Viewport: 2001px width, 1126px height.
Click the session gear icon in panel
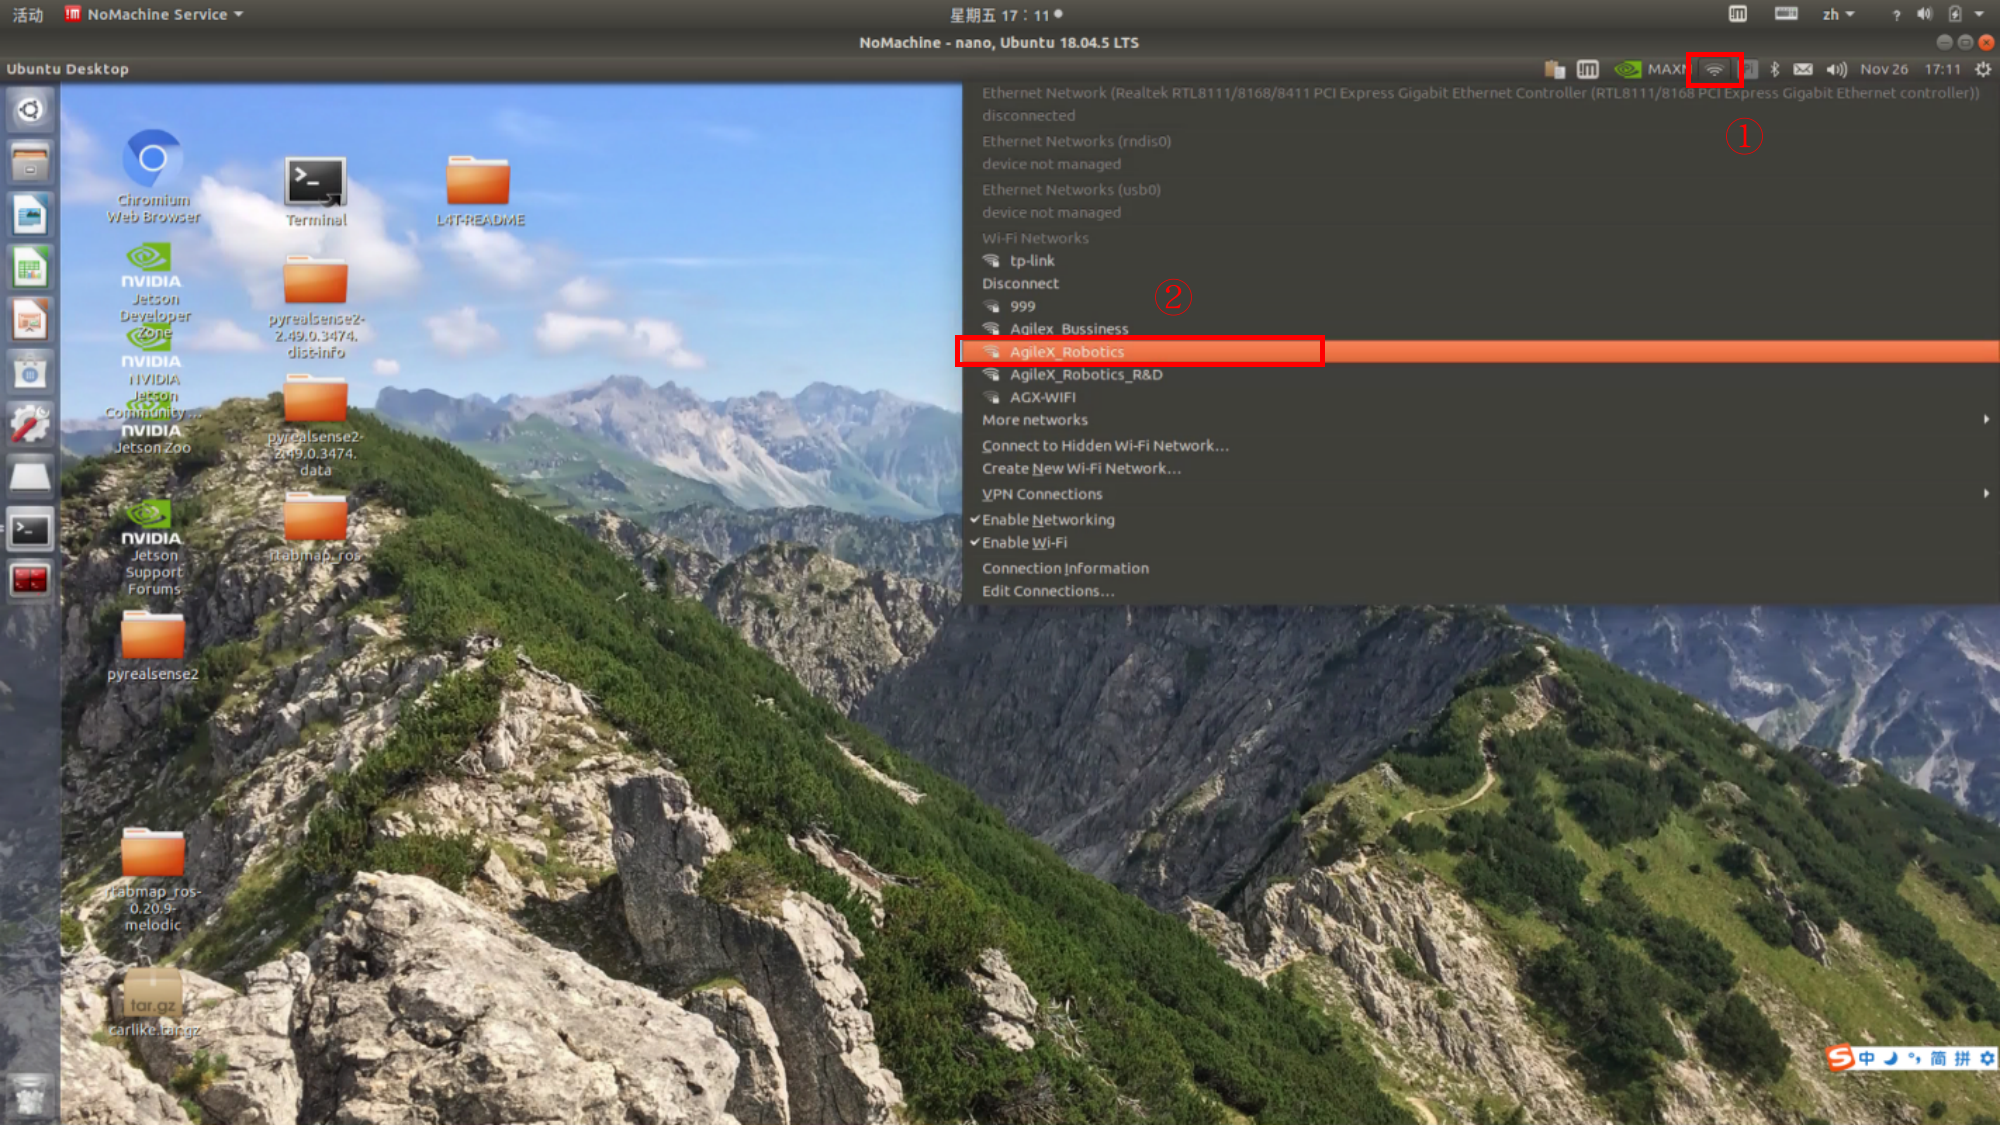(1983, 69)
